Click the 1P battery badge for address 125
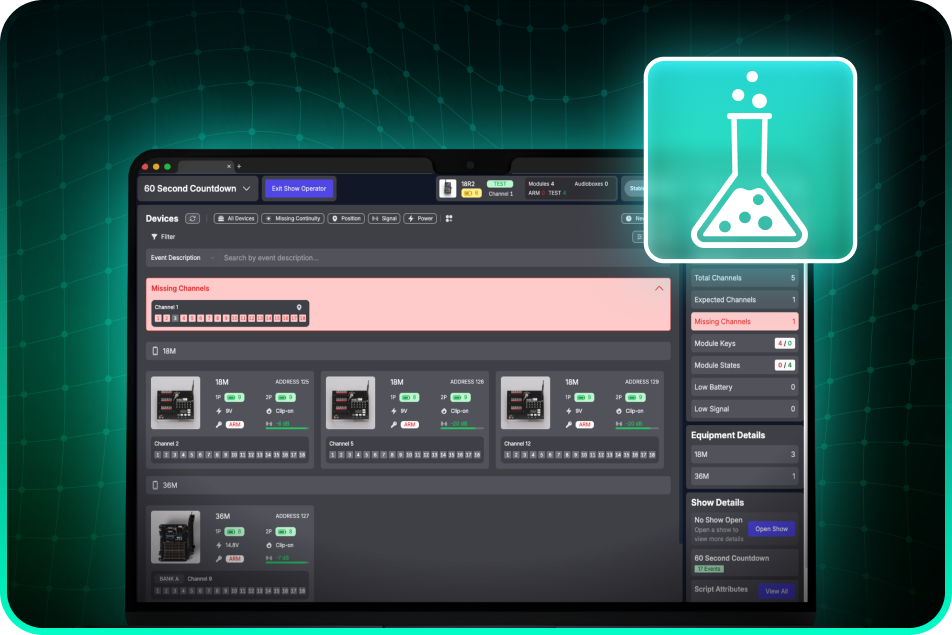This screenshot has width=952, height=635. click(234, 398)
